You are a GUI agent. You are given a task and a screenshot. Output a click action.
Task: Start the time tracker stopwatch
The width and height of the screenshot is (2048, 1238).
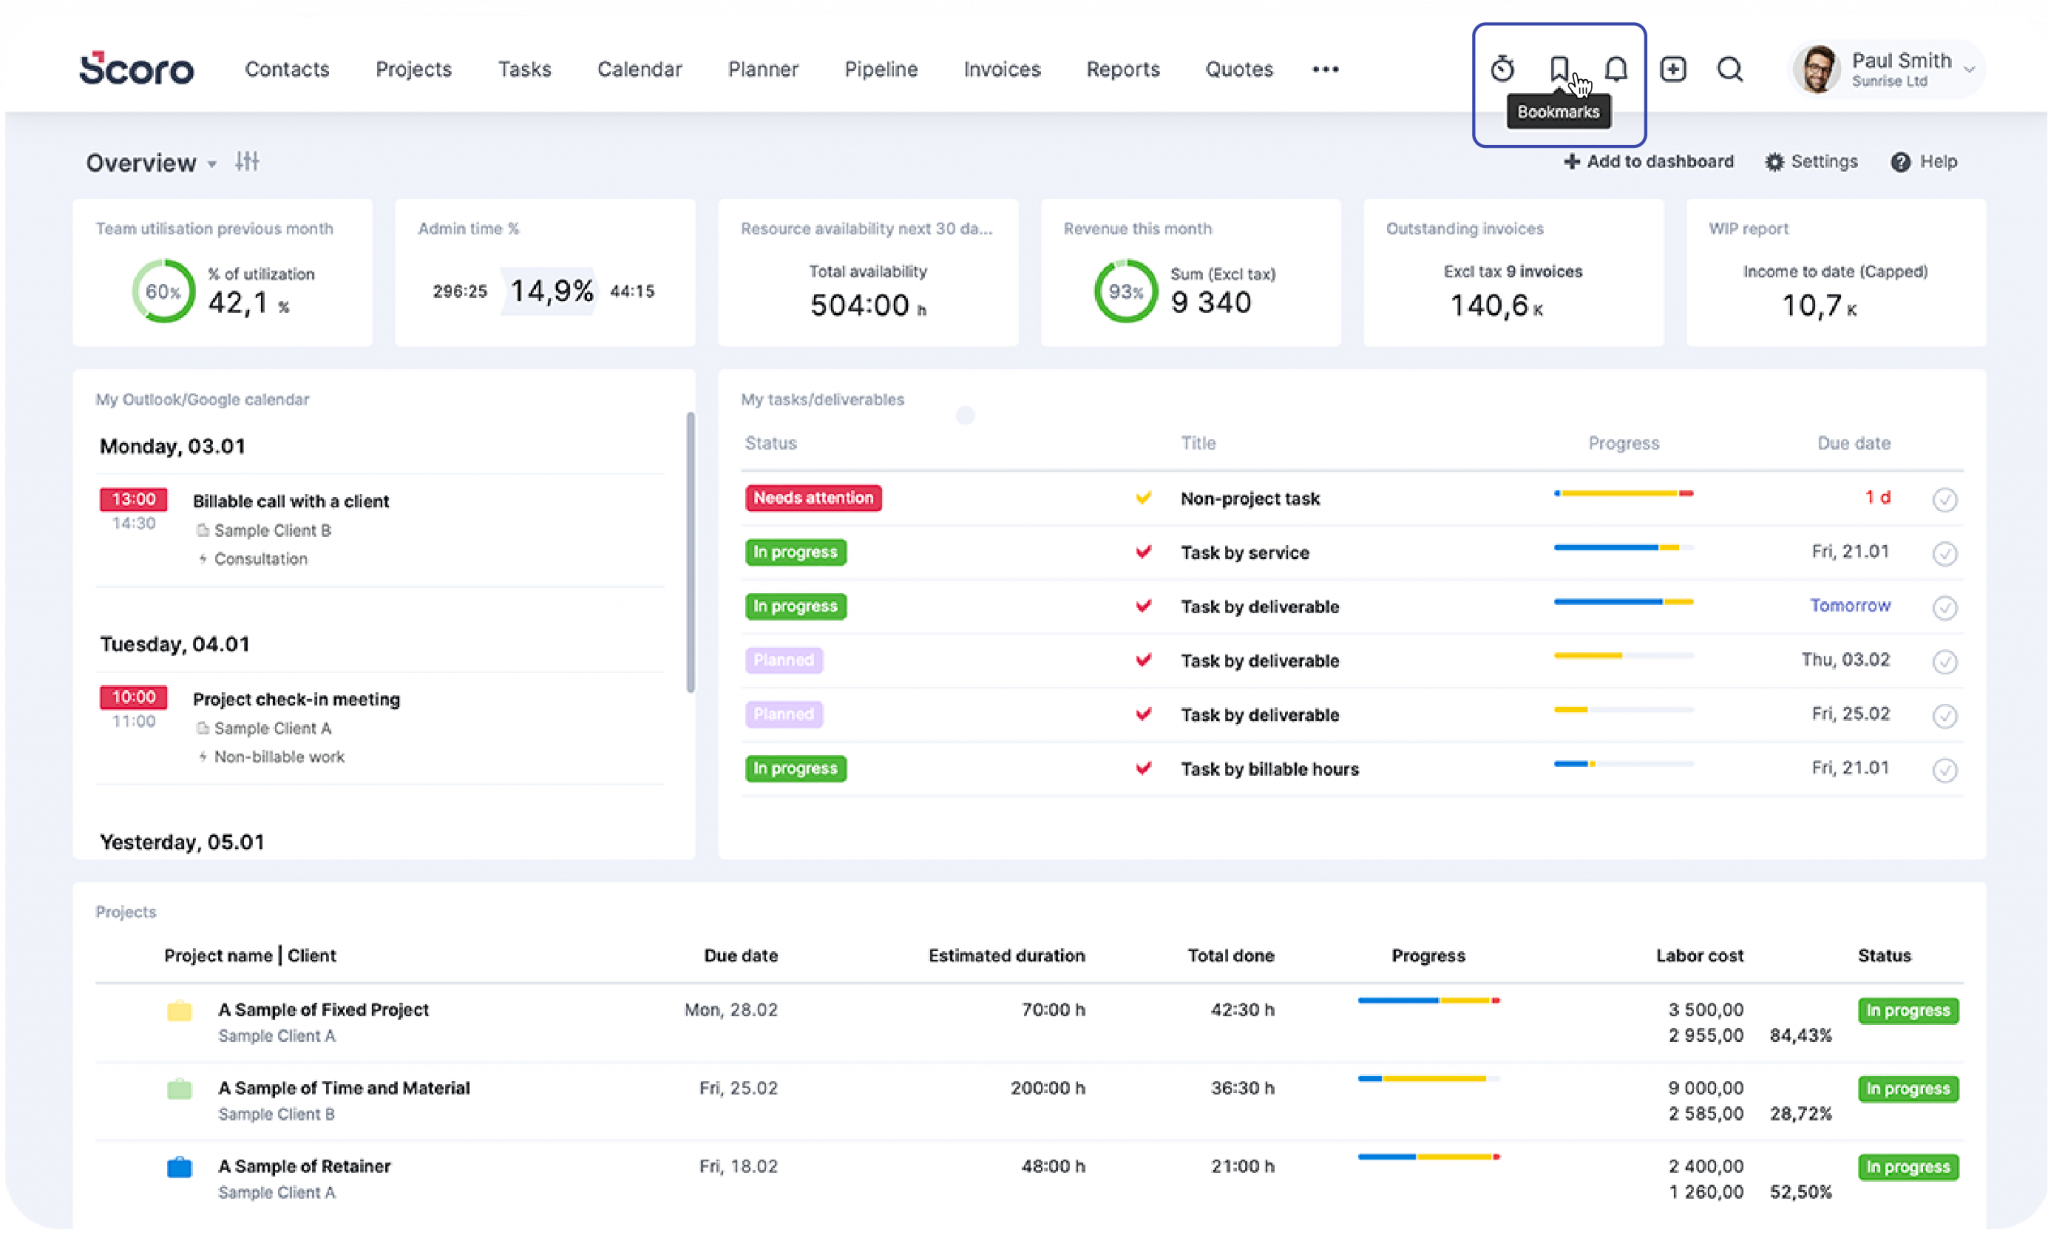tap(1502, 69)
